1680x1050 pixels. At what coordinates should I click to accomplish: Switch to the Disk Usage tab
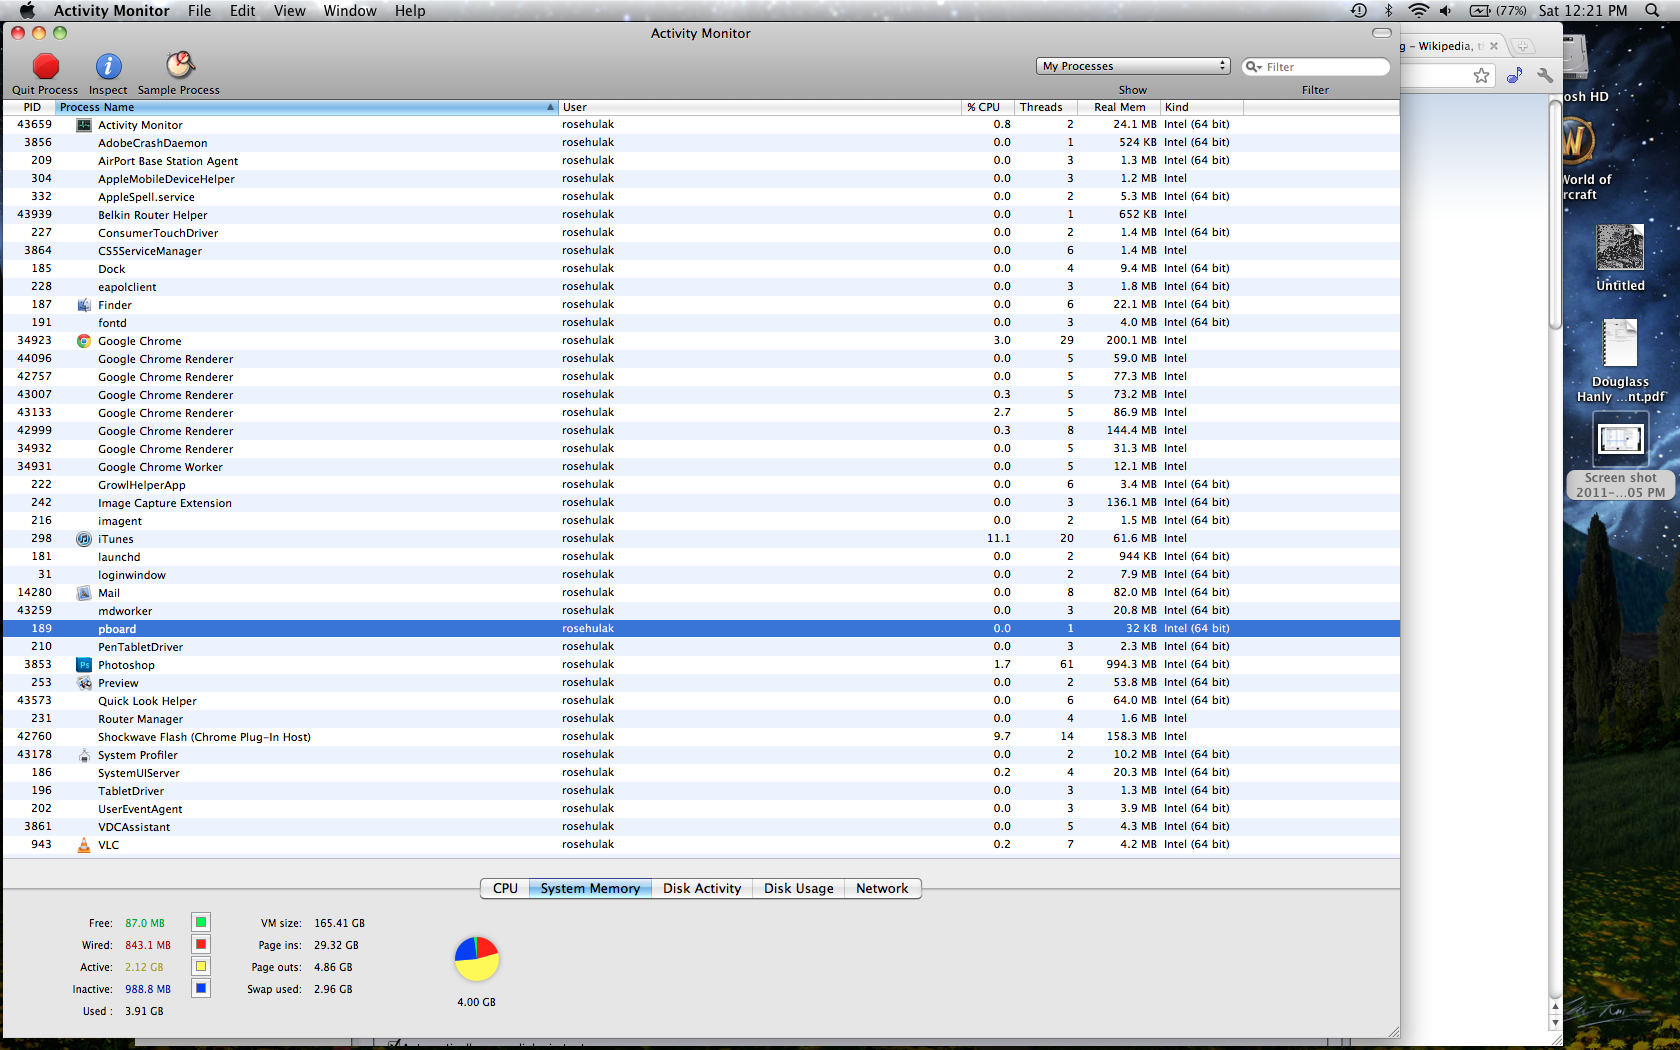tap(798, 888)
